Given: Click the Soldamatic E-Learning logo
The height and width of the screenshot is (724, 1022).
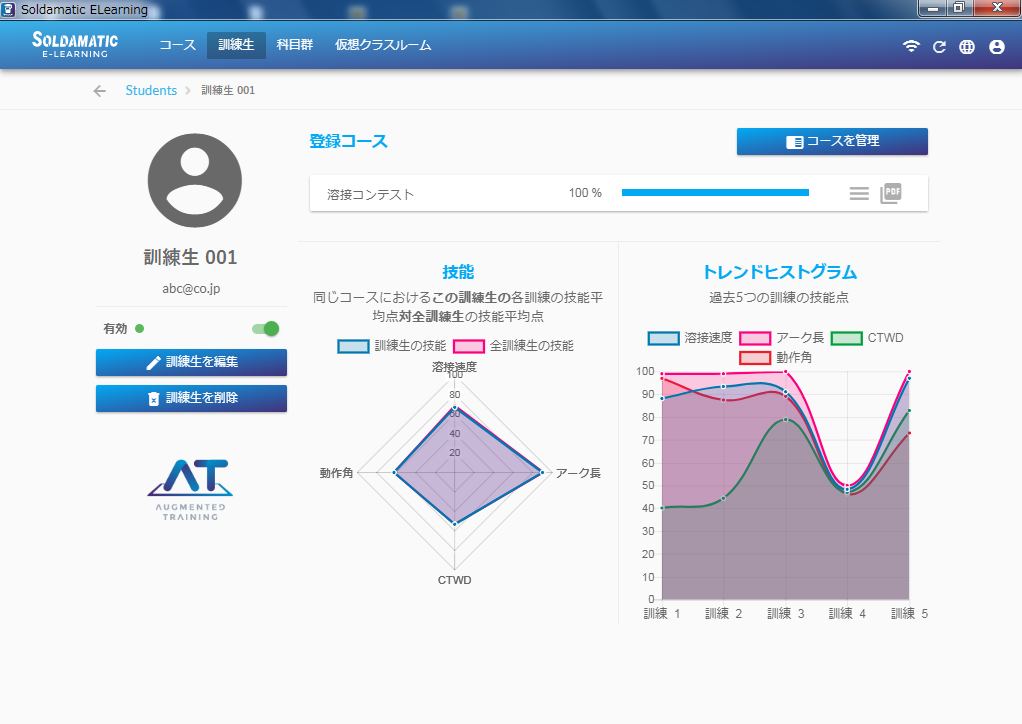Looking at the screenshot, I should pos(75,45).
